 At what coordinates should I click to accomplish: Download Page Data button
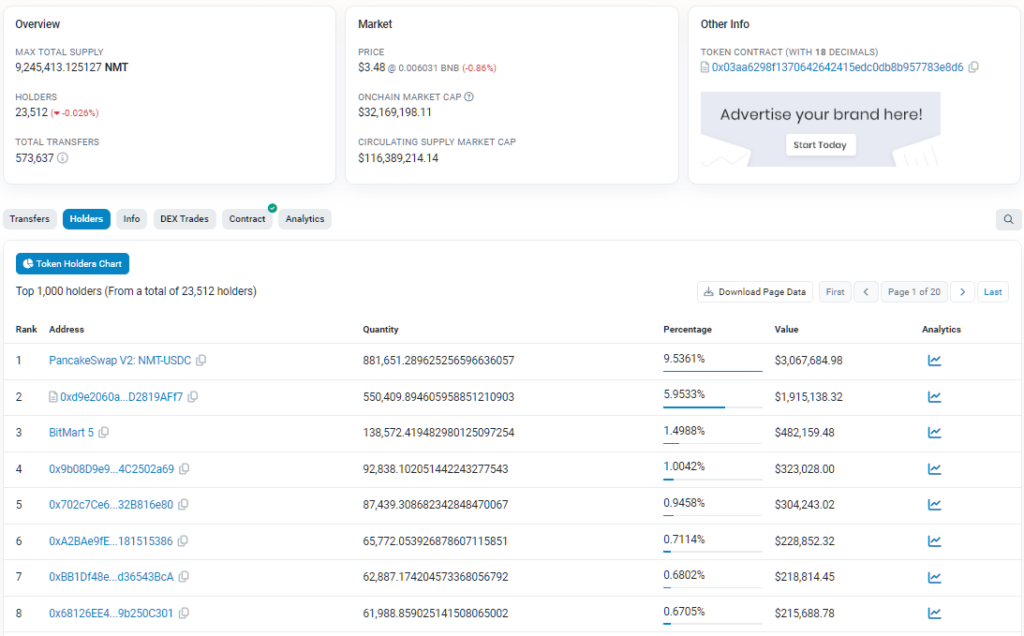point(755,292)
